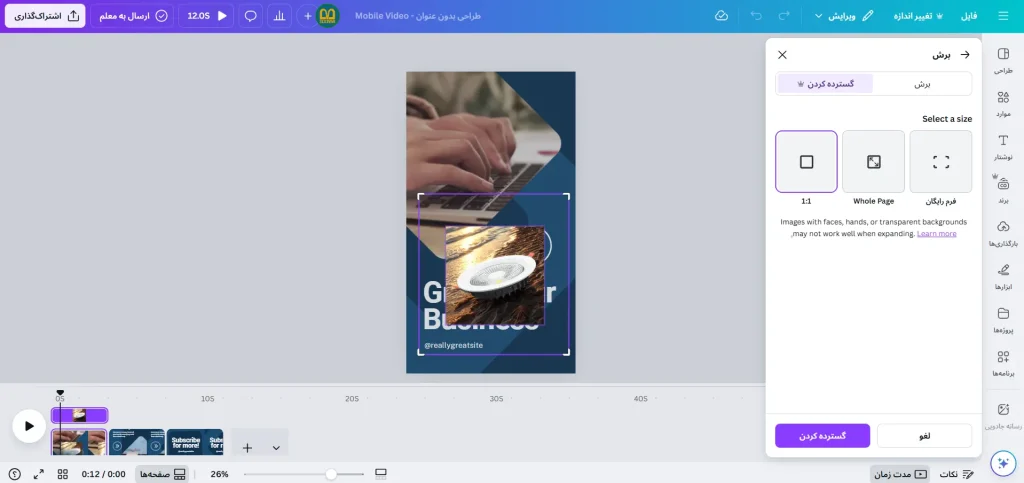Click the Cancel (لغو) button
This screenshot has width=1024, height=483.
924,436
